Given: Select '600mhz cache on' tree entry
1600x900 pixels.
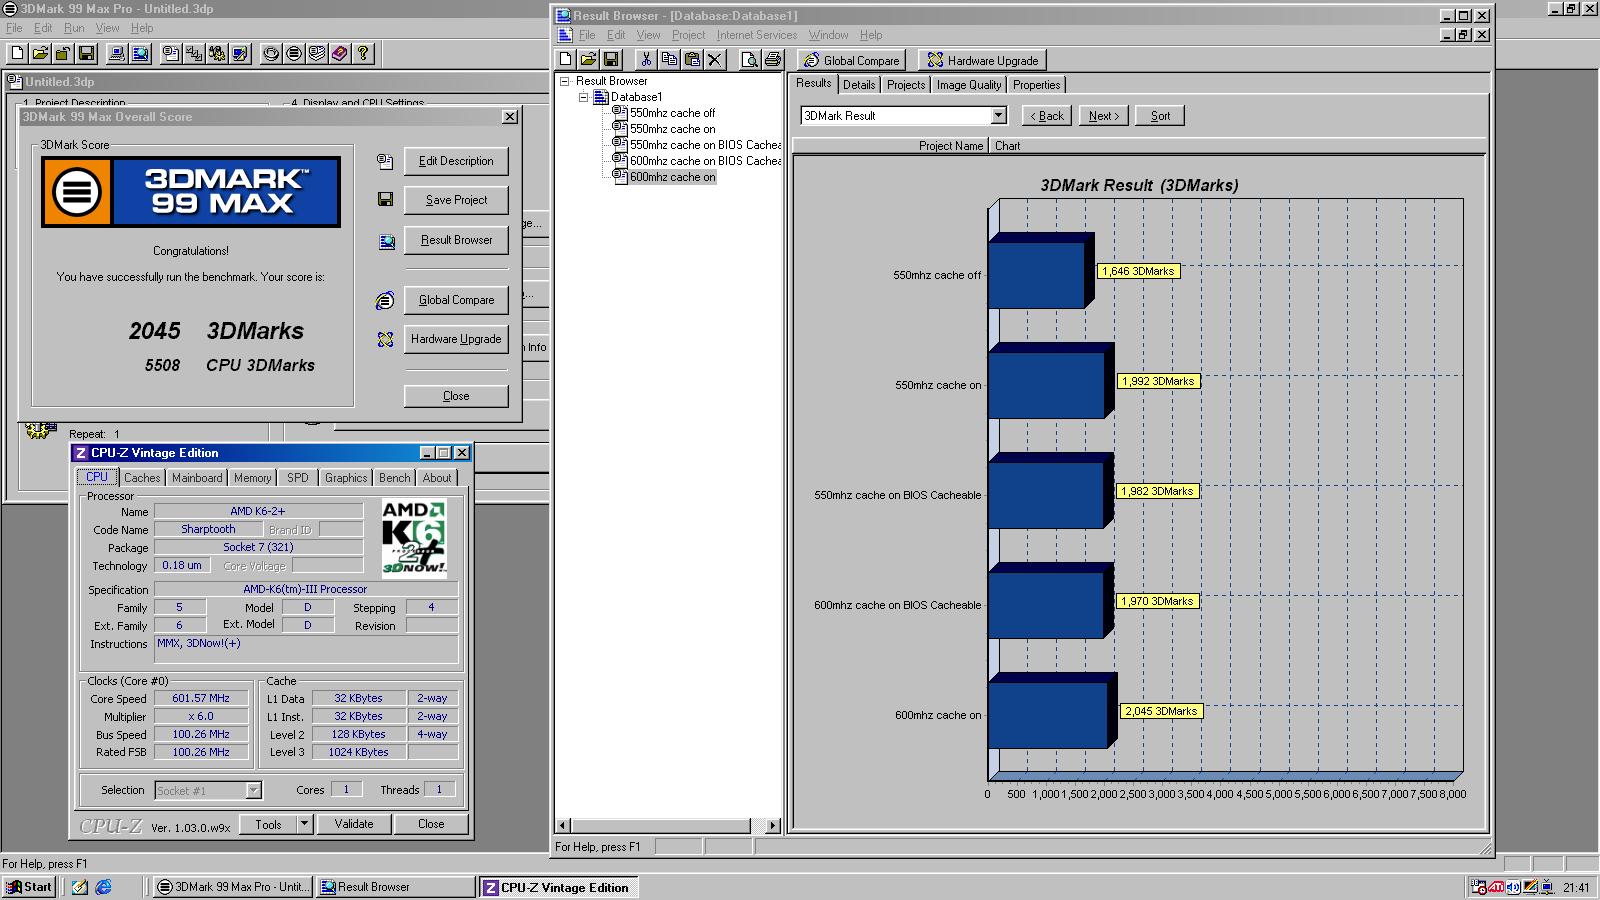Looking at the screenshot, I should click(672, 177).
